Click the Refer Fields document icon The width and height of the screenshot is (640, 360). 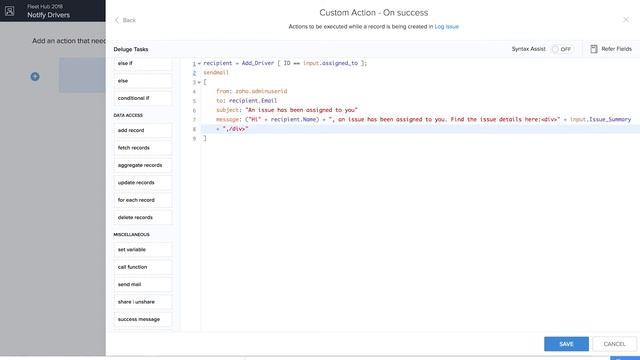coord(594,49)
